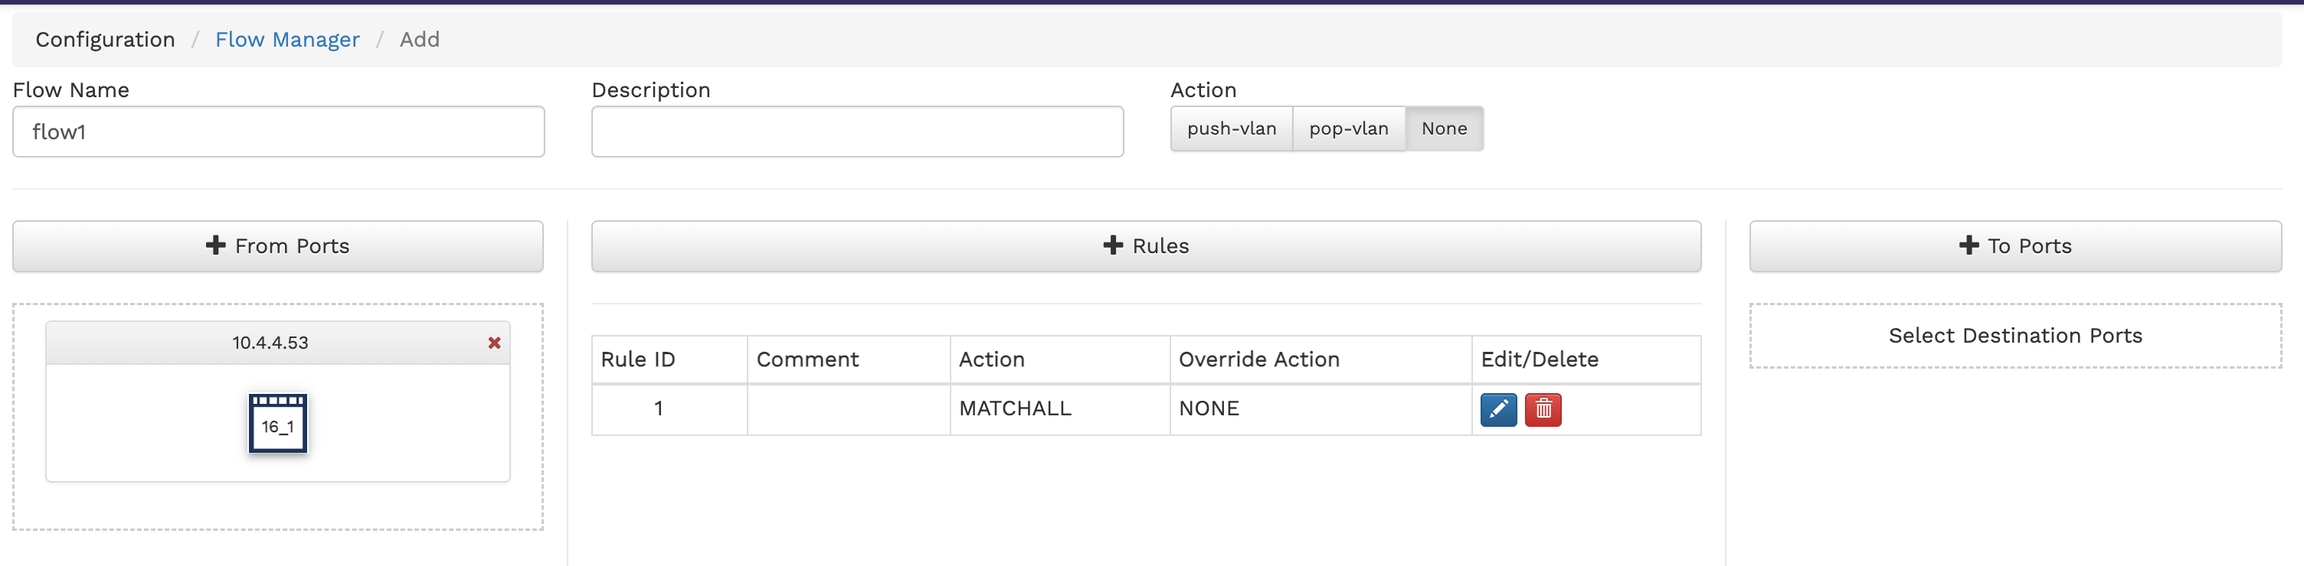Enable the push-vlan action

tap(1231, 129)
